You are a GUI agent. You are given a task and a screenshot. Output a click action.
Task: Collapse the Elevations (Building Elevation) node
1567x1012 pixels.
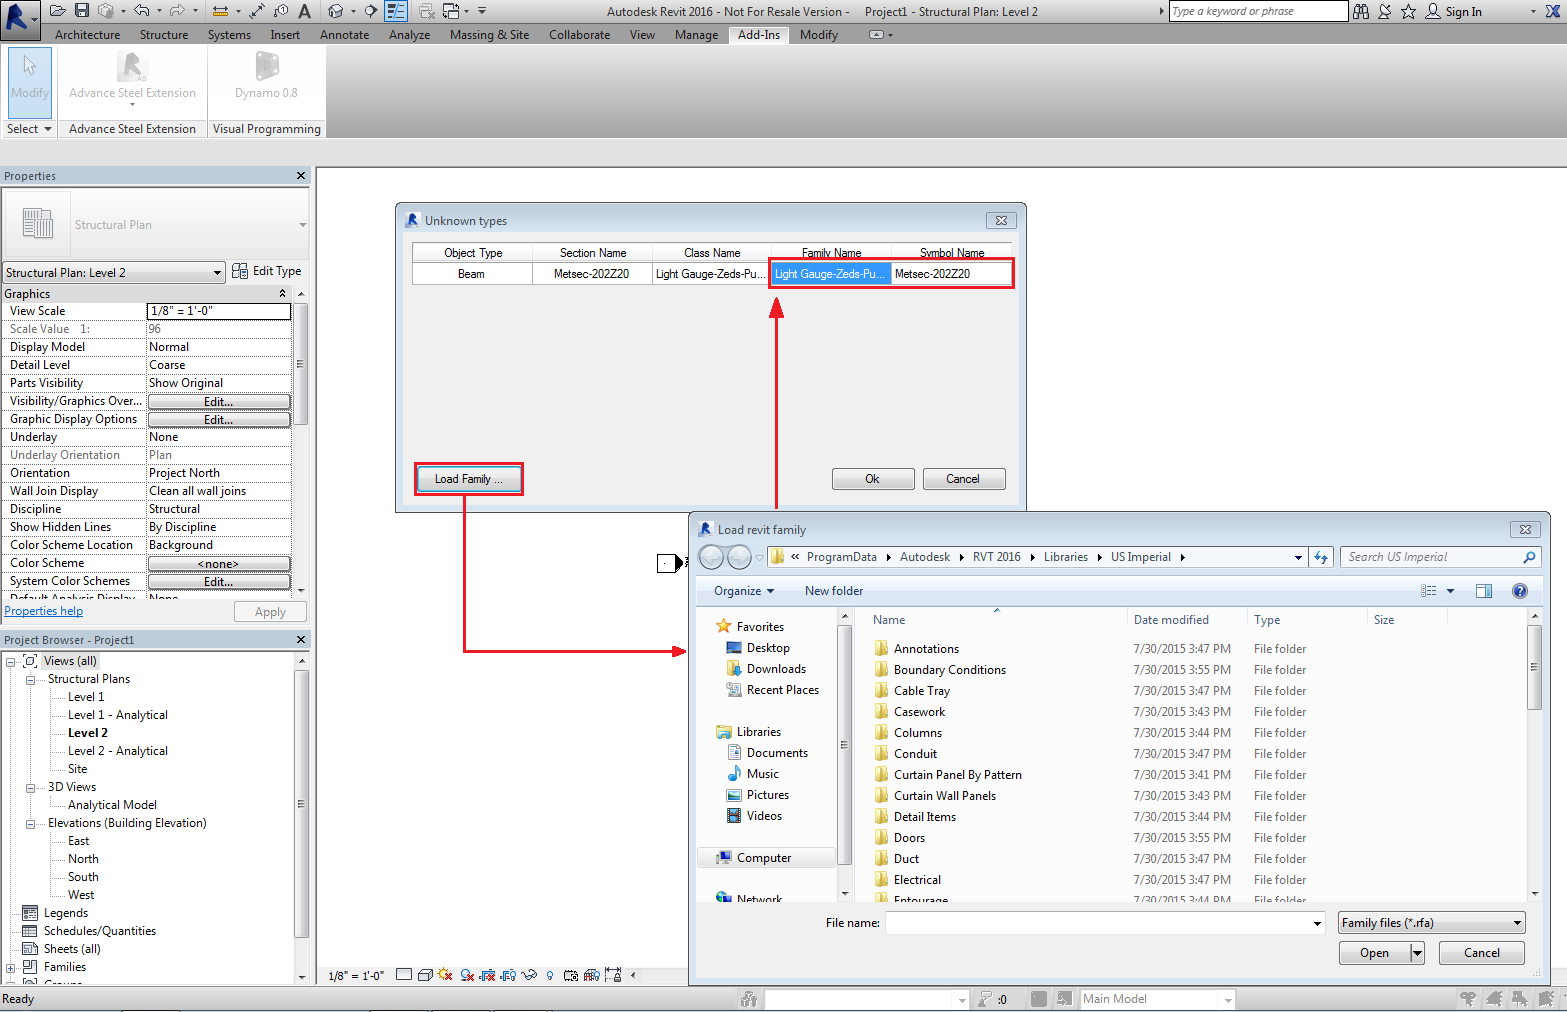coord(30,823)
